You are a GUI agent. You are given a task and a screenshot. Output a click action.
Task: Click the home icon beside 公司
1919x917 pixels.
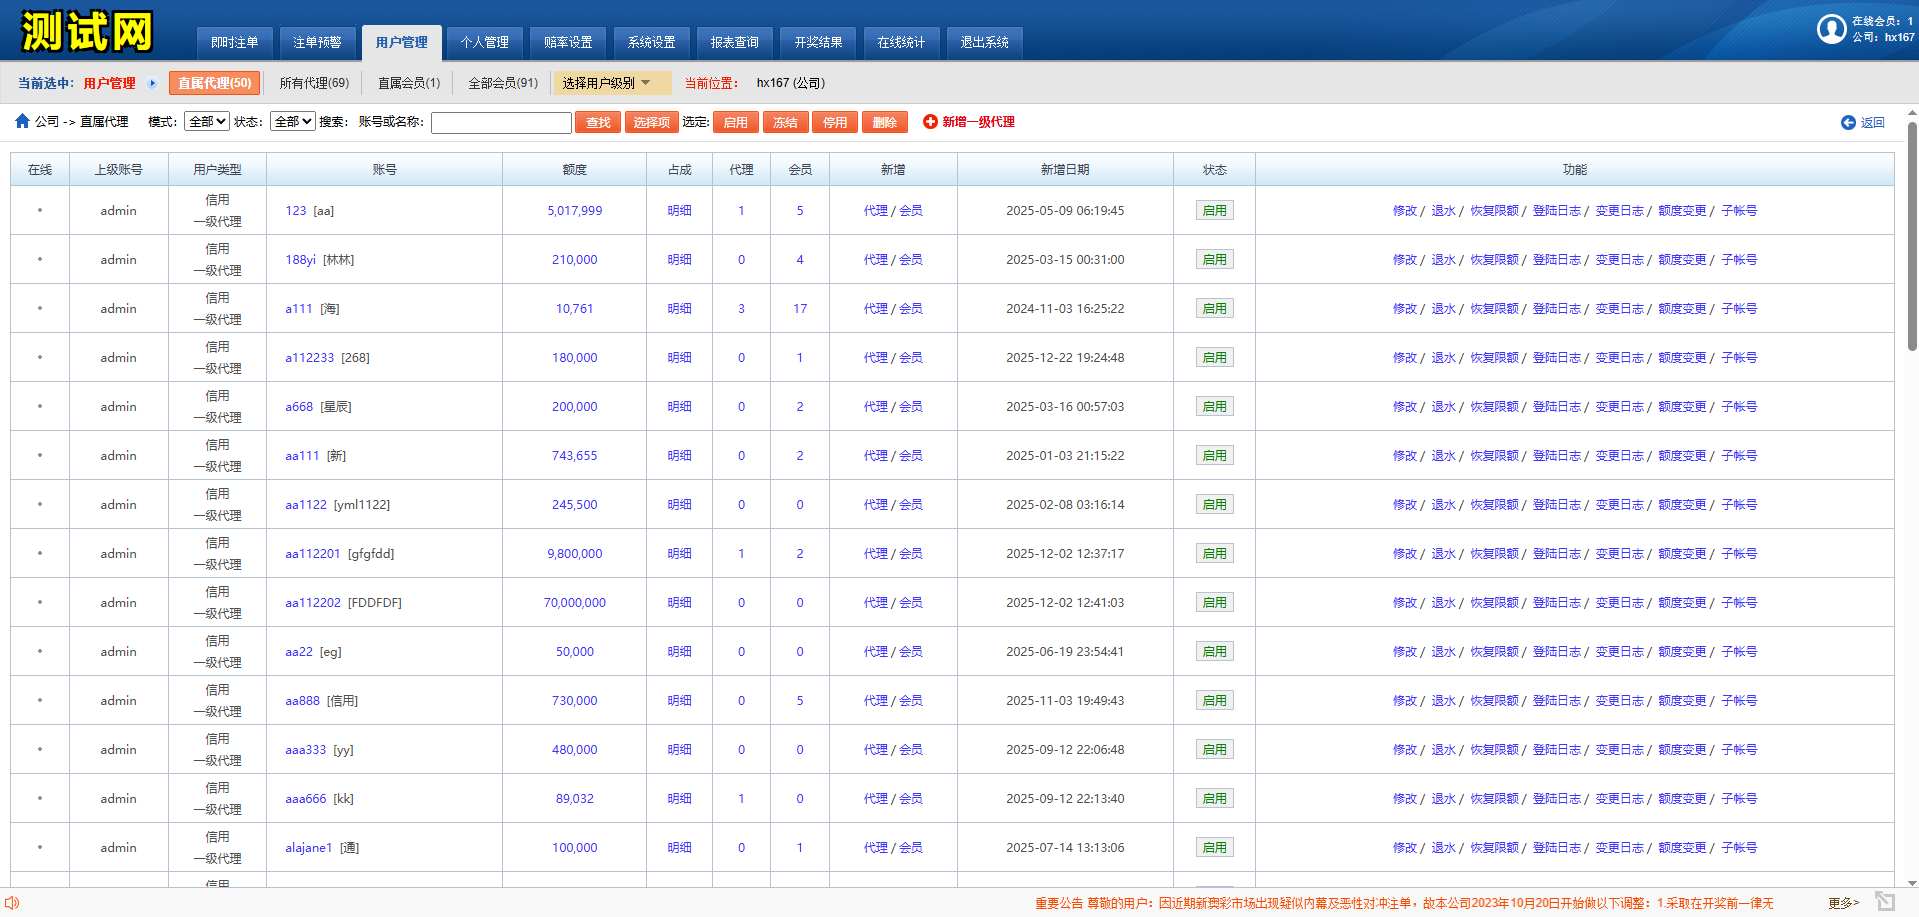point(22,121)
